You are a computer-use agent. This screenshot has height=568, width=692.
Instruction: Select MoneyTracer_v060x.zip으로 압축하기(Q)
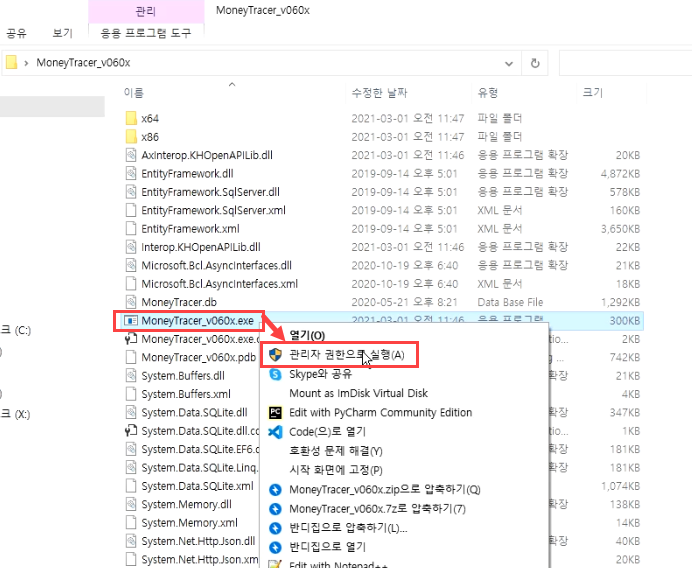tap(385, 489)
